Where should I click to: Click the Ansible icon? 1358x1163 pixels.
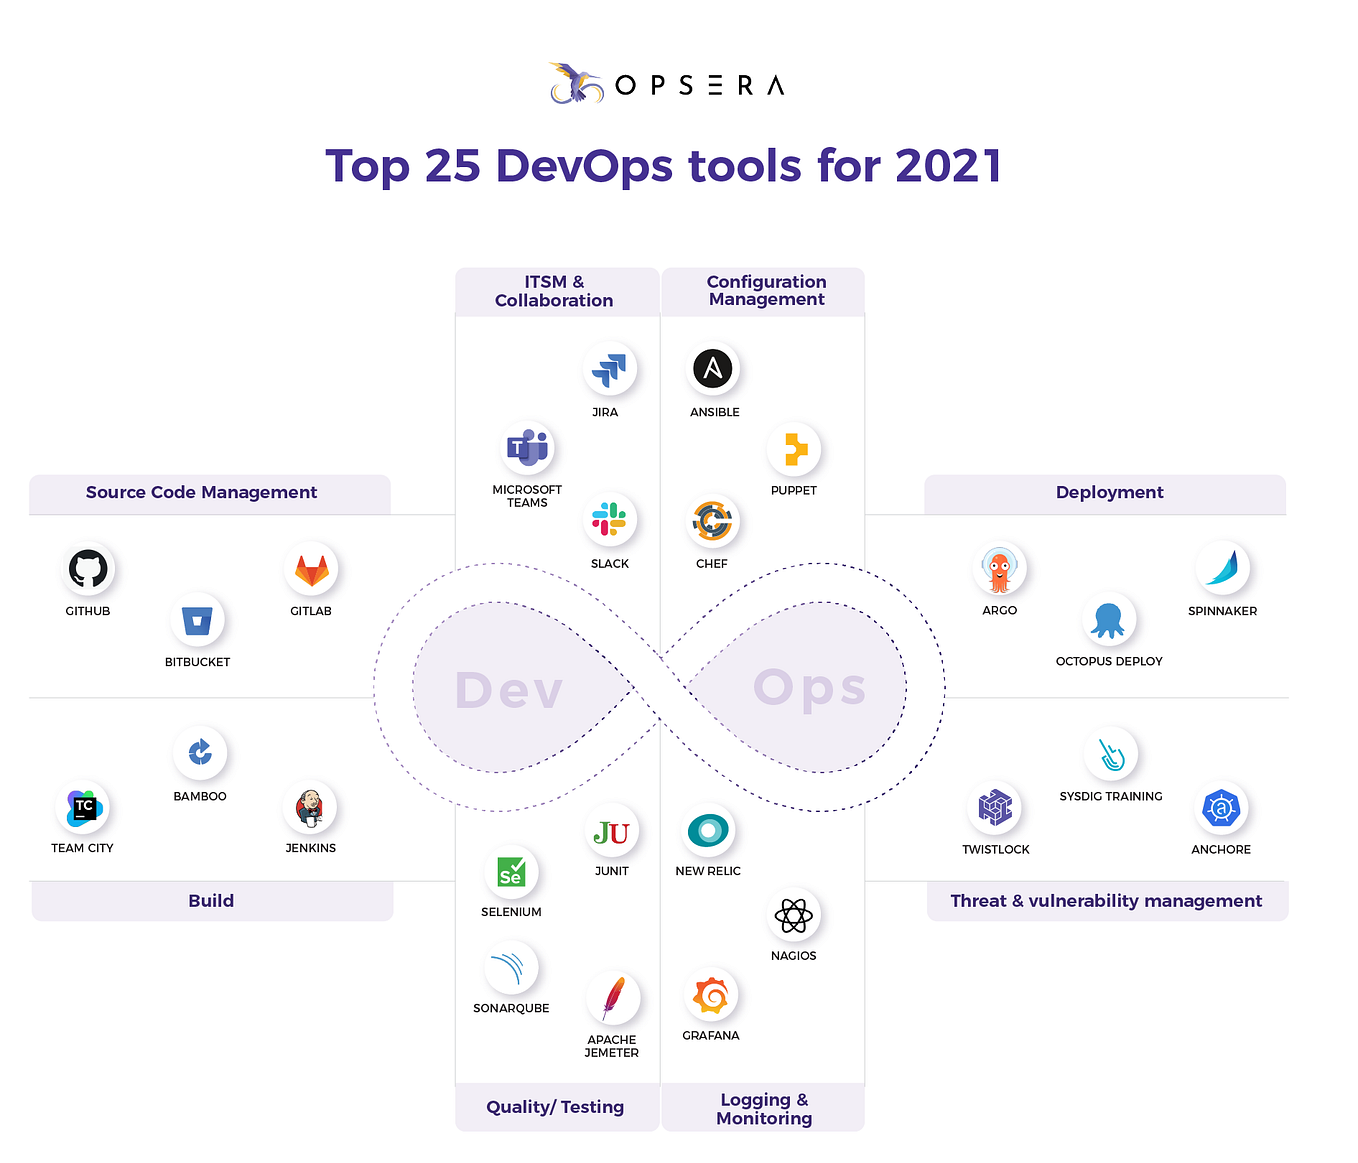click(x=713, y=368)
